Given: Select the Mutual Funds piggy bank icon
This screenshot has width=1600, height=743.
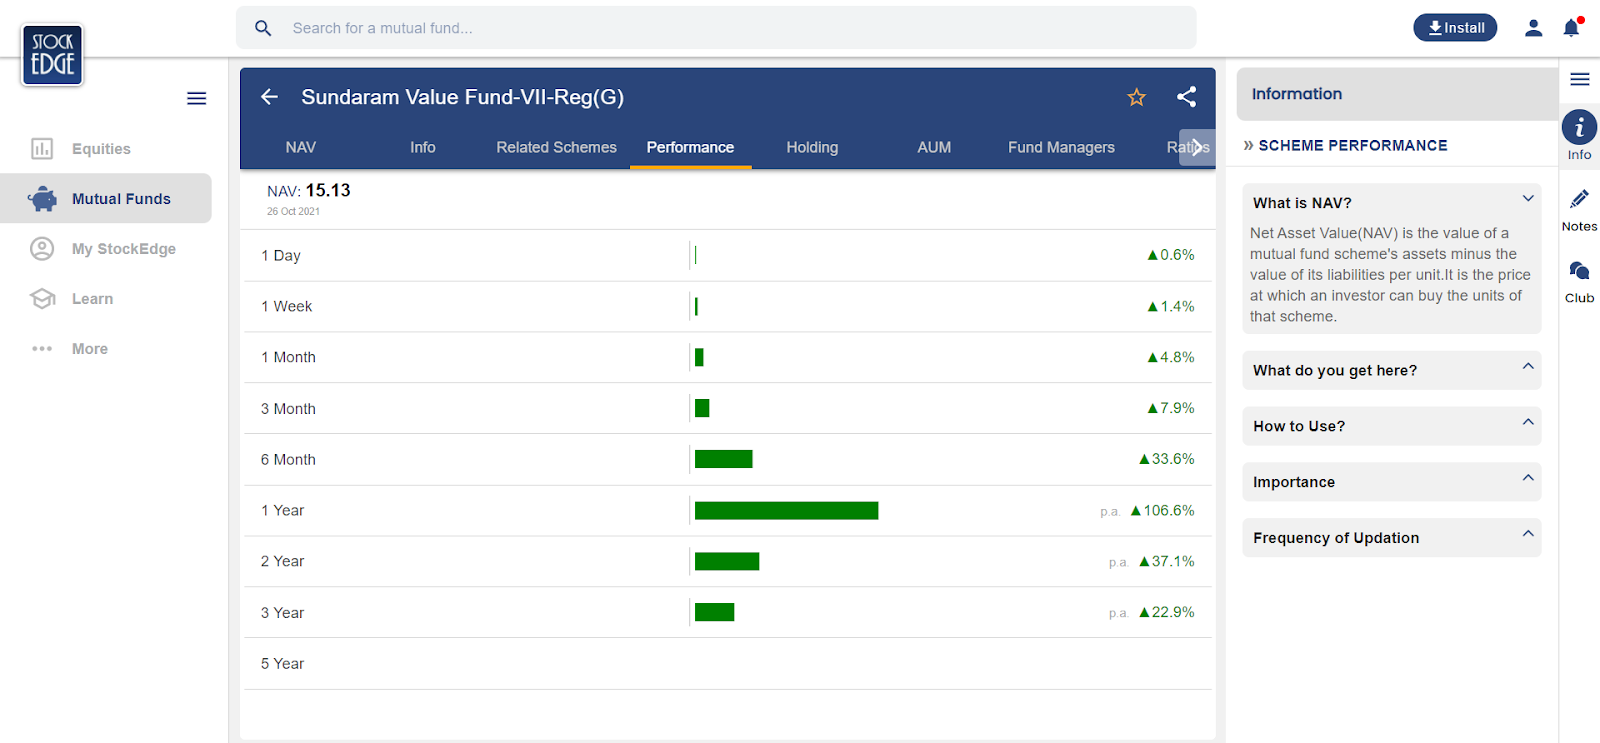Looking at the screenshot, I should [x=42, y=199].
